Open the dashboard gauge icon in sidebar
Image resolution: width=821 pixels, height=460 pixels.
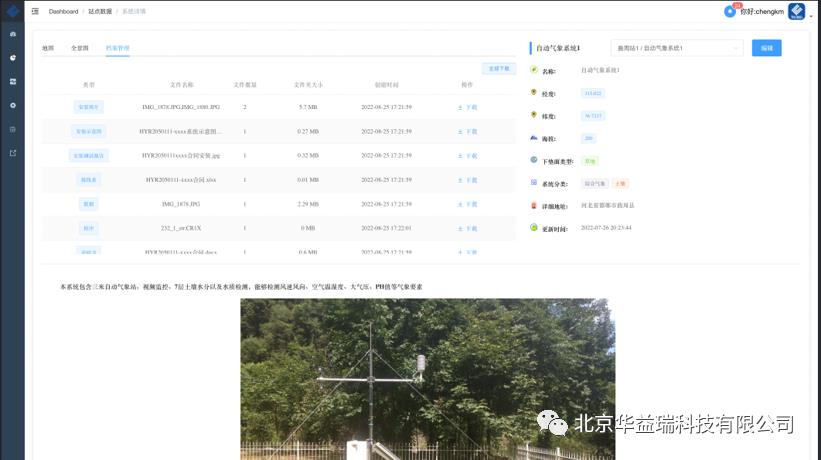(x=13, y=34)
